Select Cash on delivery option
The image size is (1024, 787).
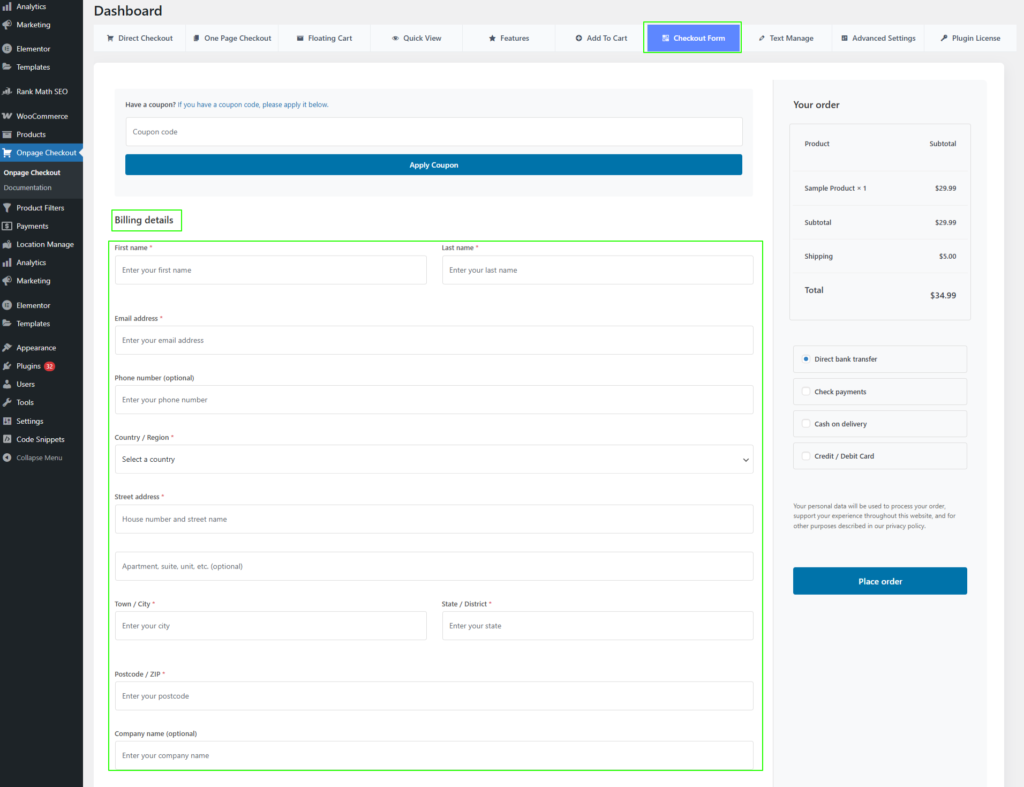pyautogui.click(x=806, y=424)
